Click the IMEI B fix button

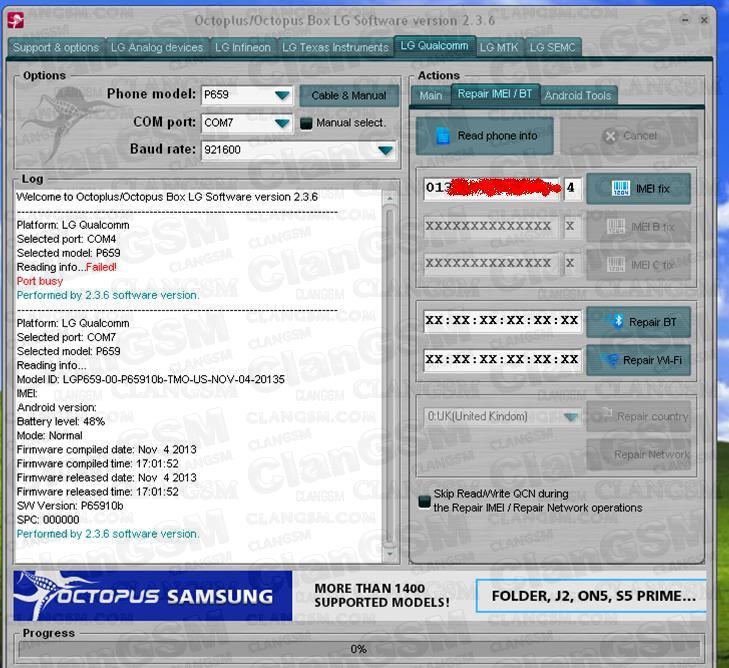pyautogui.click(x=638, y=227)
